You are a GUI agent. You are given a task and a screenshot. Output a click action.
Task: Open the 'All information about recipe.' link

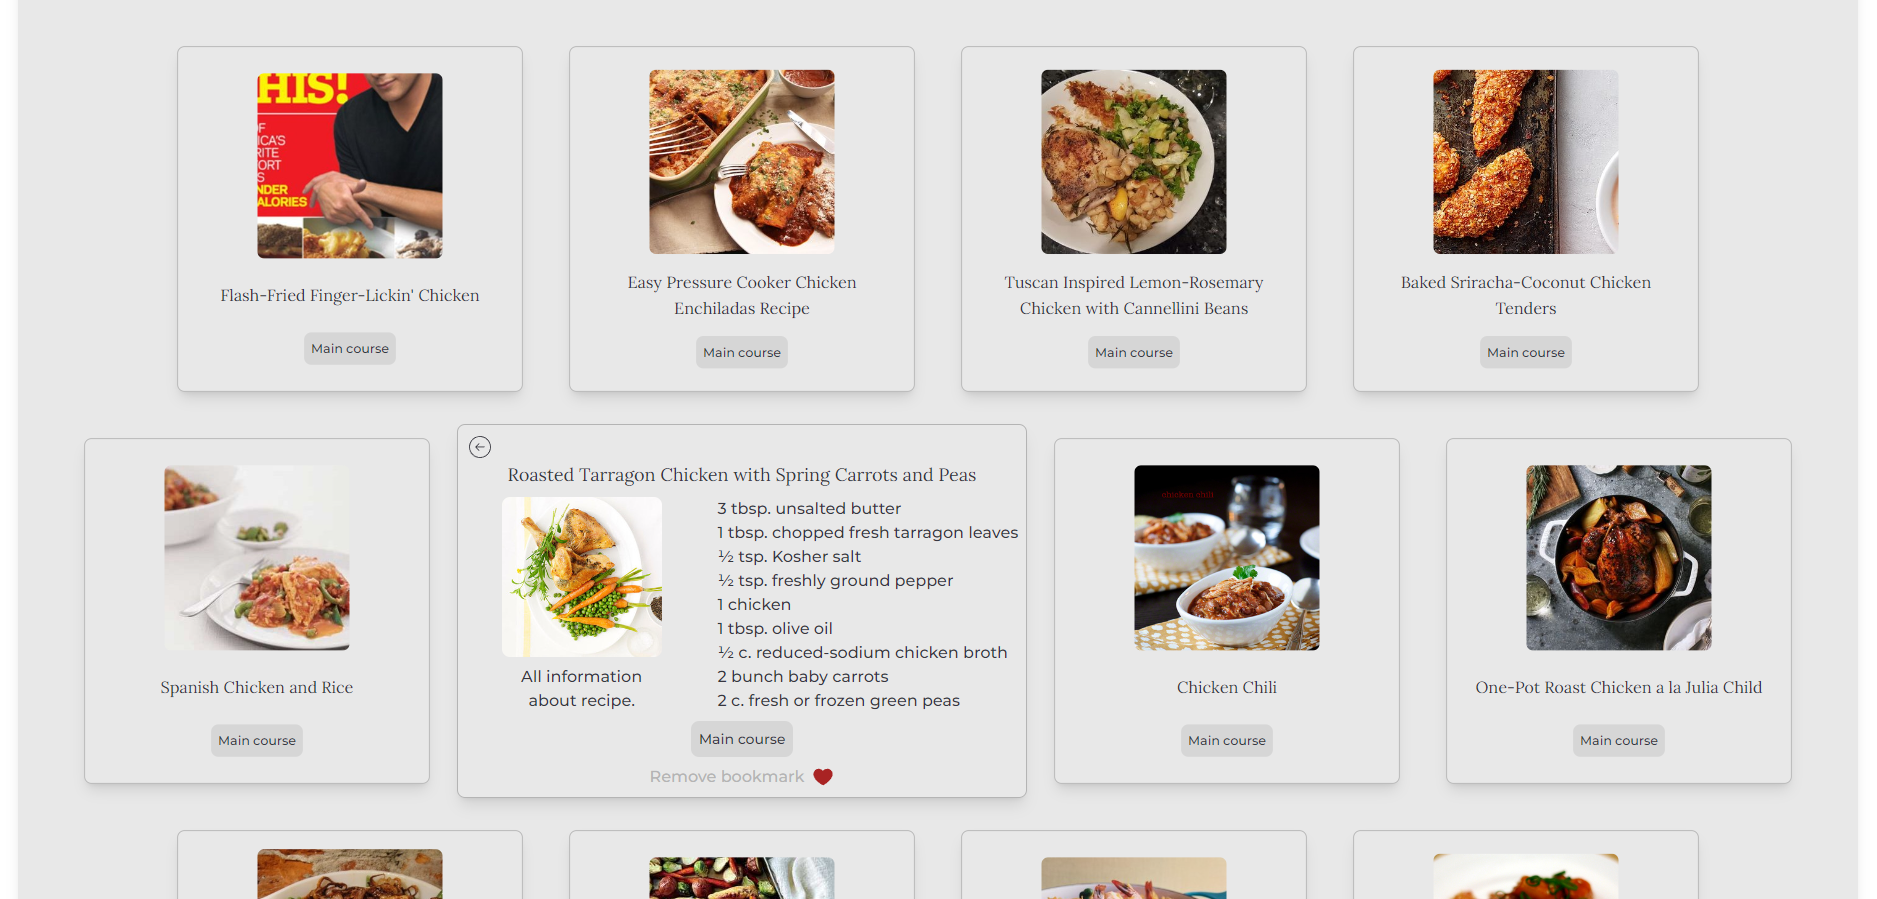coord(582,689)
